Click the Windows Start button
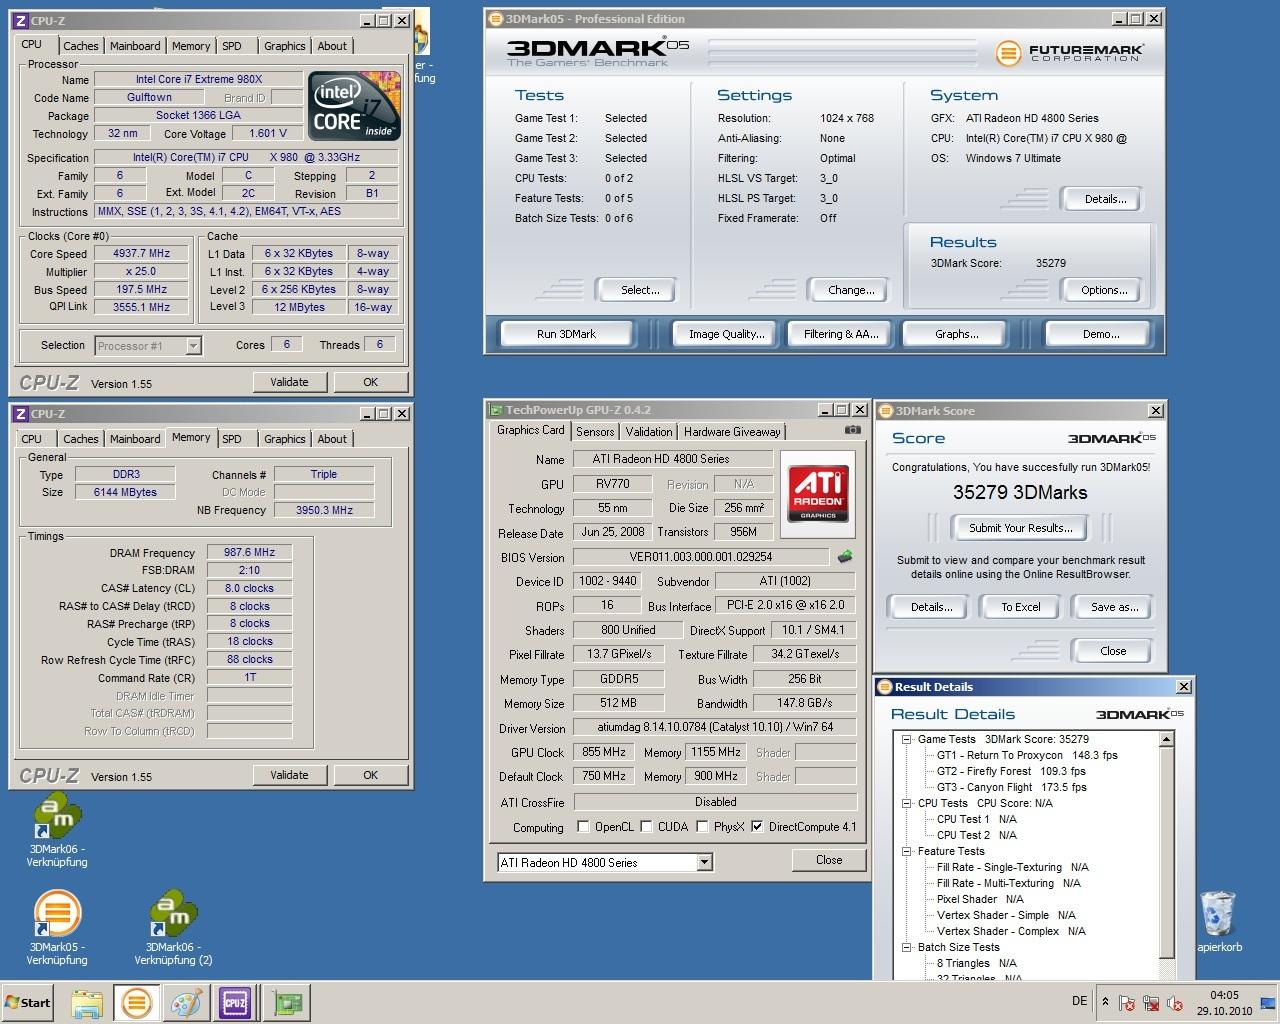Viewport: 1280px width, 1024px height. [28, 1003]
